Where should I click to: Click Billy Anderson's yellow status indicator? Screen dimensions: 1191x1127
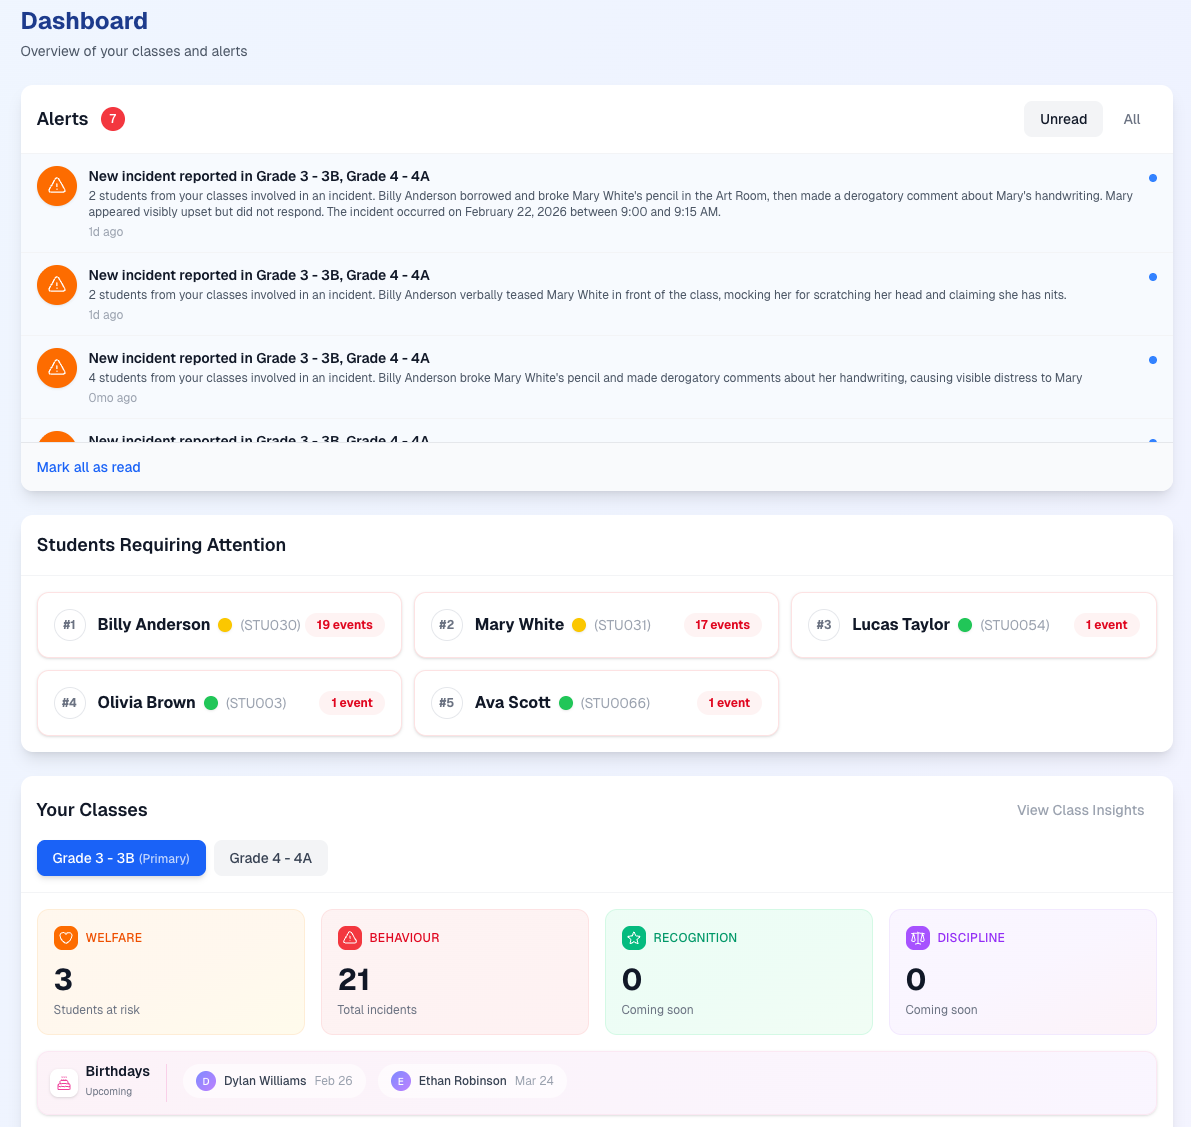click(225, 623)
